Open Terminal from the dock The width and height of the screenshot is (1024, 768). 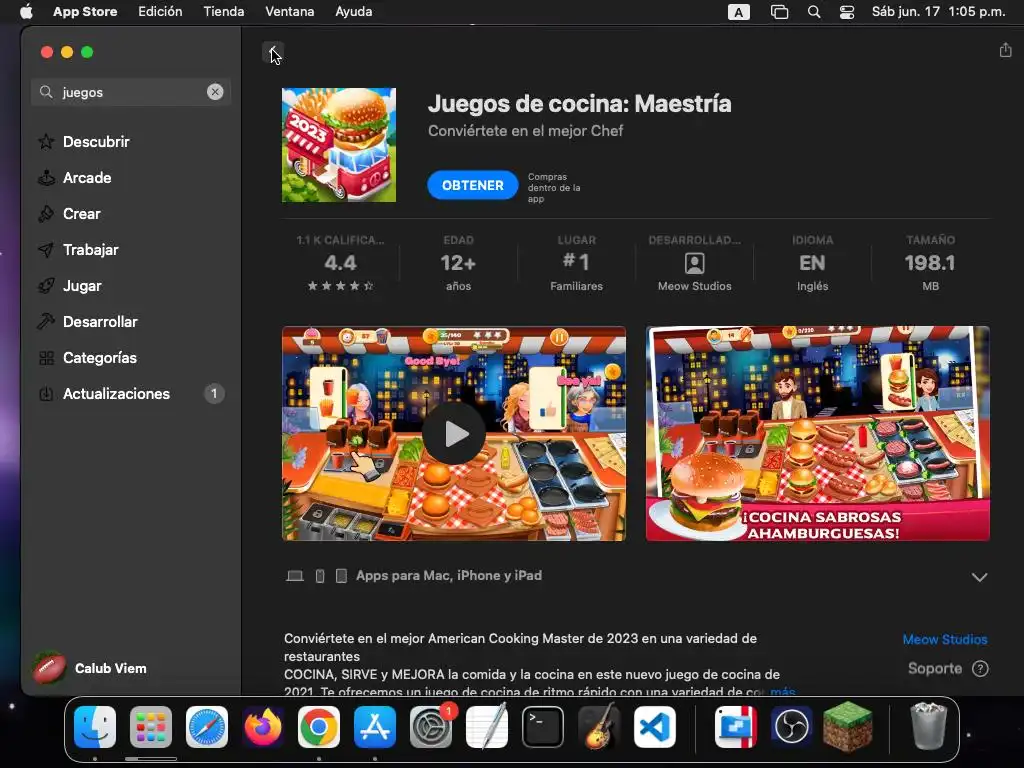pyautogui.click(x=543, y=727)
